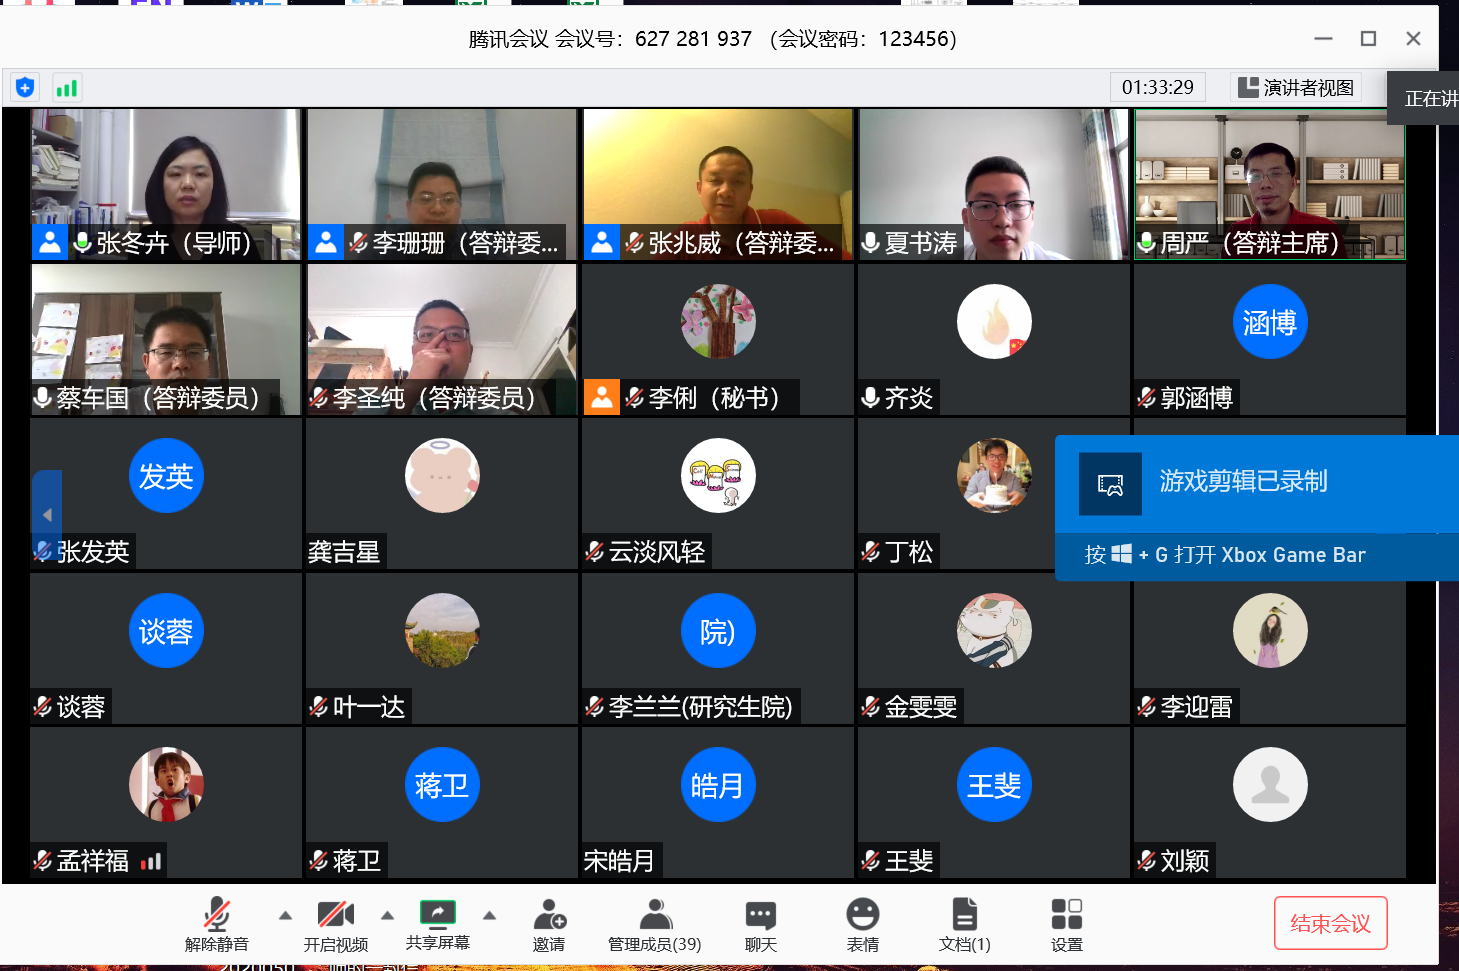
Task: Open the Settings (设置) icon
Action: coord(1066,924)
